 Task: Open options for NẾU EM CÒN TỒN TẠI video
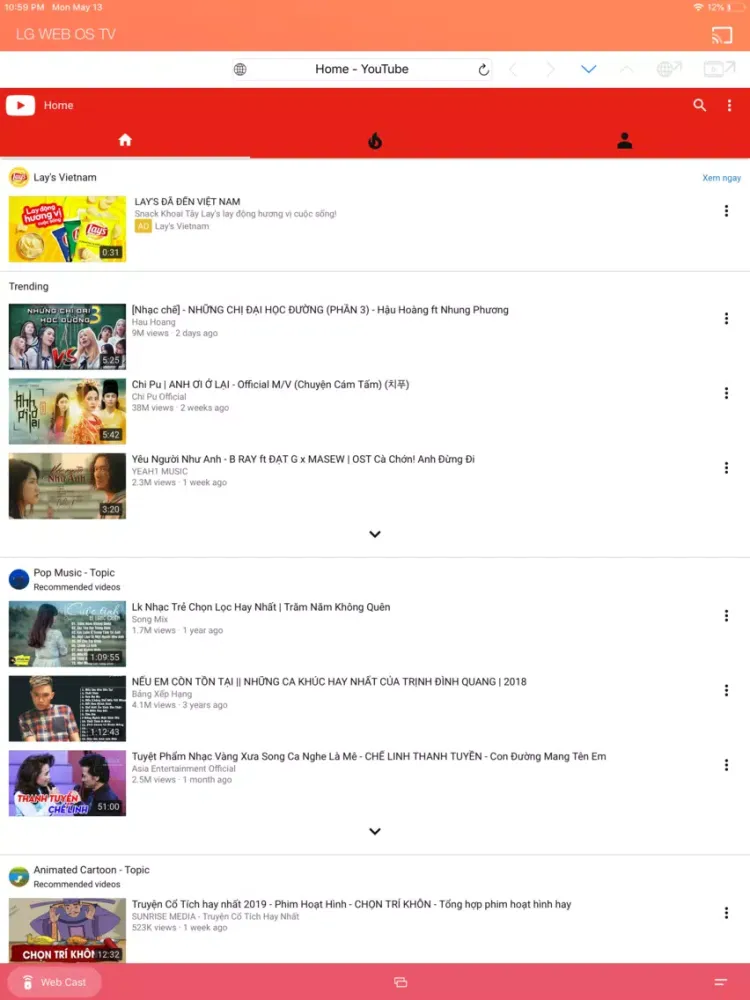click(x=726, y=691)
